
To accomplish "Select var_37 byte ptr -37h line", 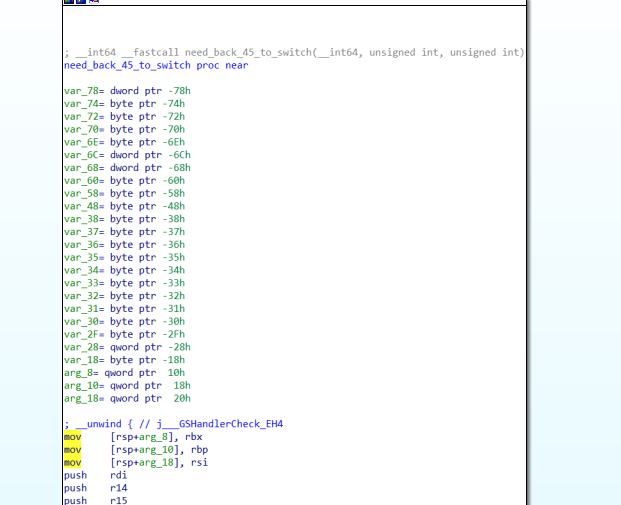I will 124,232.
